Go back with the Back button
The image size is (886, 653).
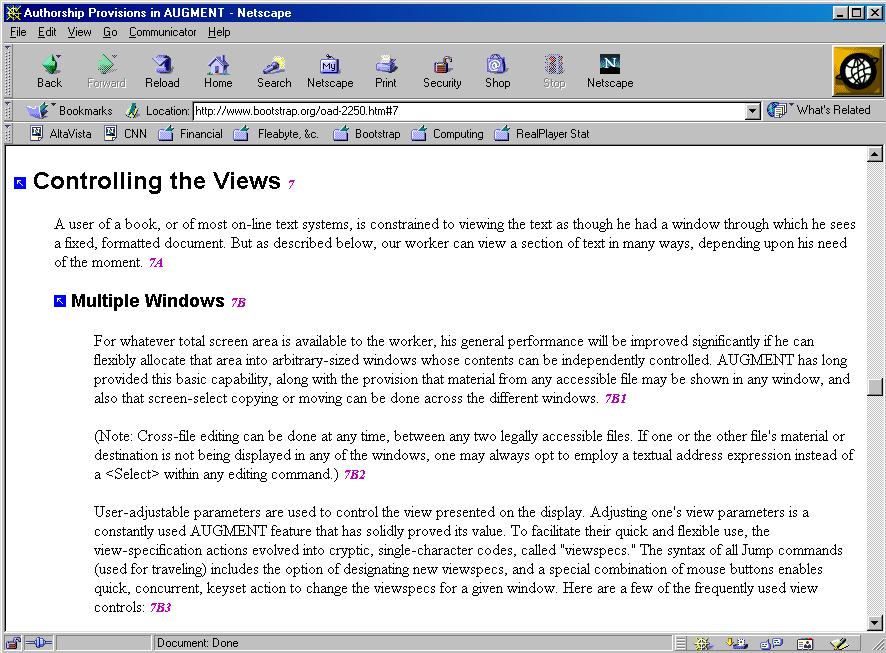pyautogui.click(x=50, y=72)
